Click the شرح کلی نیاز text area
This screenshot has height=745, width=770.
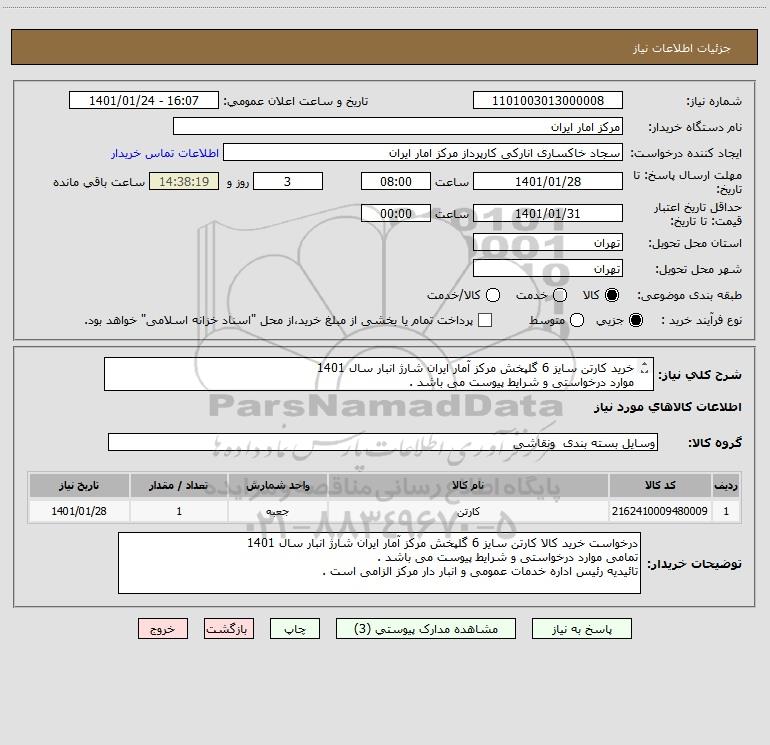pos(379,375)
